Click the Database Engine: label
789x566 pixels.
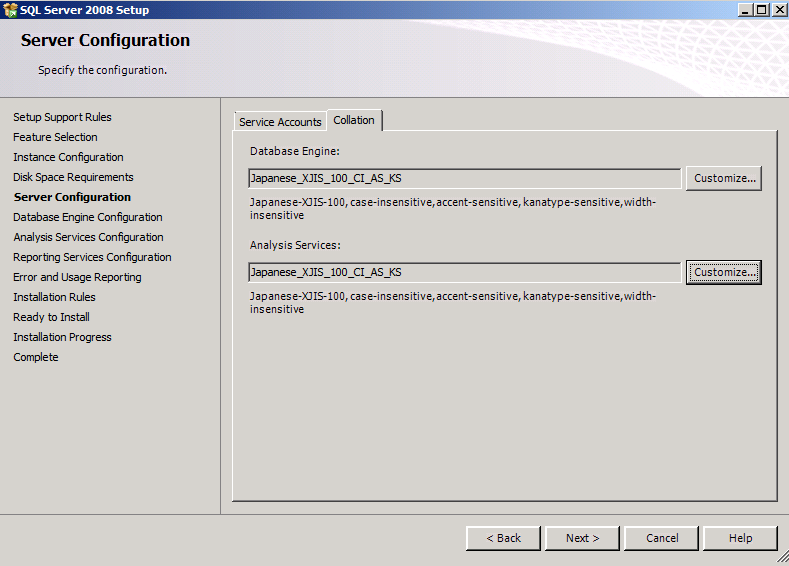point(295,151)
